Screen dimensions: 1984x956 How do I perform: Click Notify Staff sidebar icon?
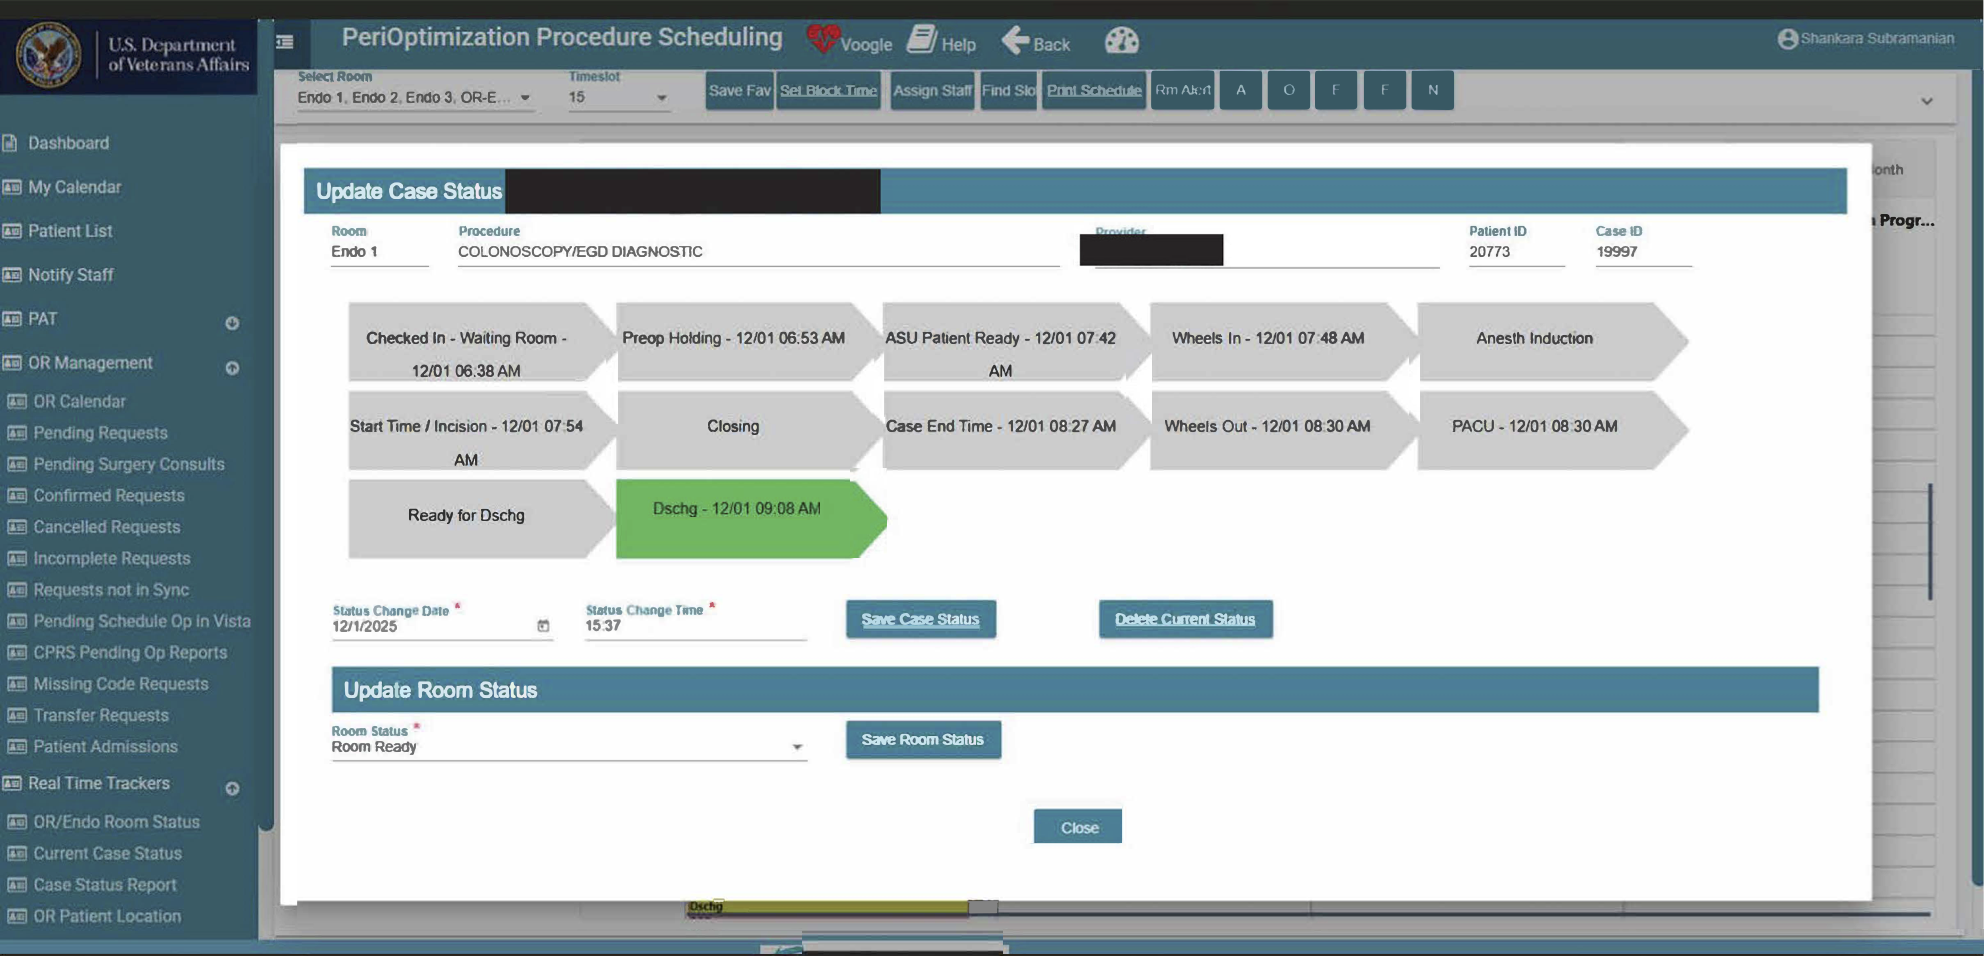(11, 275)
